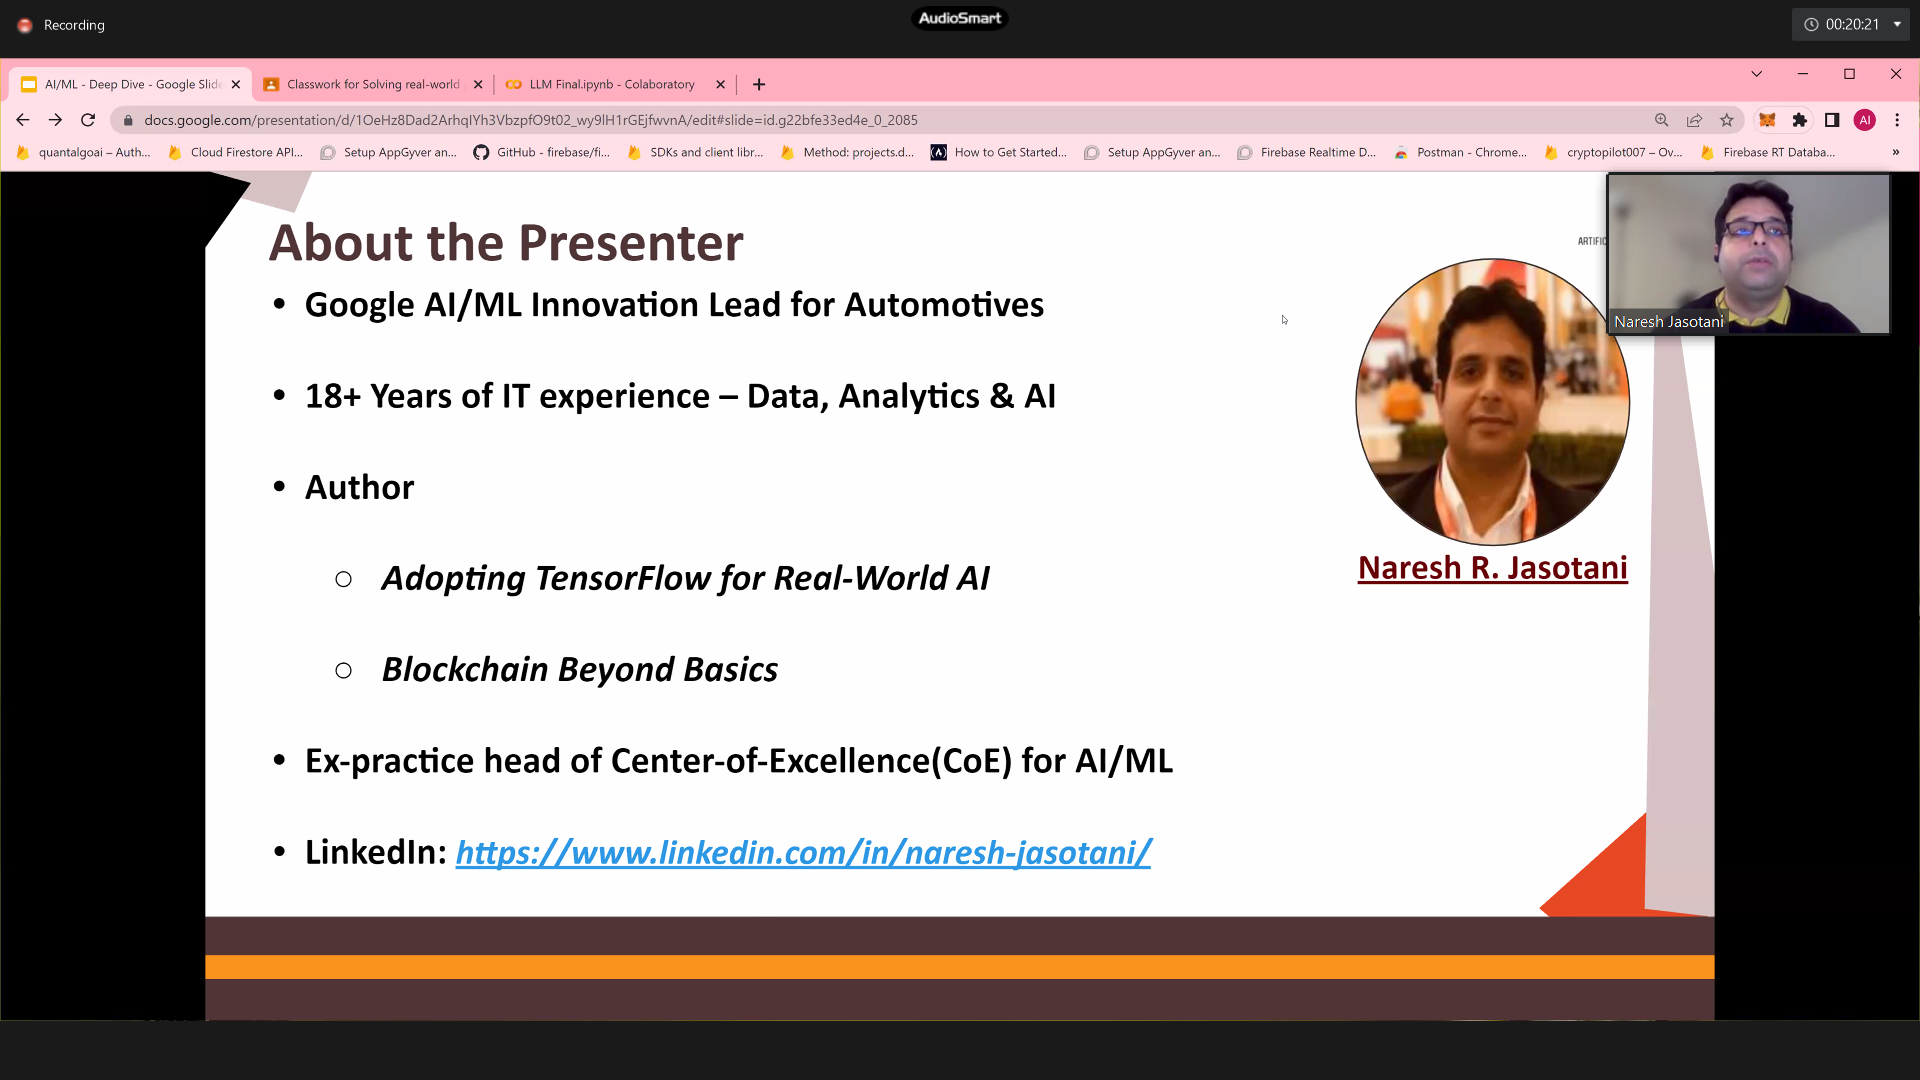
Task: Open the Setup AppGyver bookmark after How to Get Started
Action: (x=1153, y=152)
